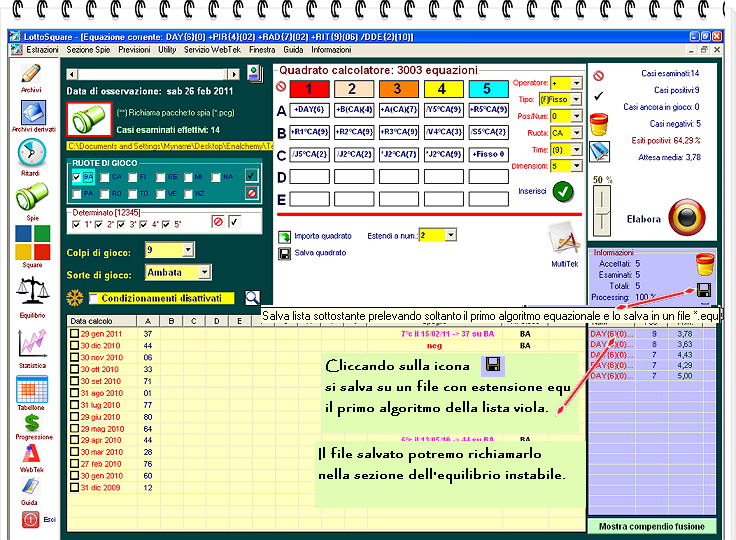
Task: Open the Estendi a num dropdown
Action: [x=450, y=235]
